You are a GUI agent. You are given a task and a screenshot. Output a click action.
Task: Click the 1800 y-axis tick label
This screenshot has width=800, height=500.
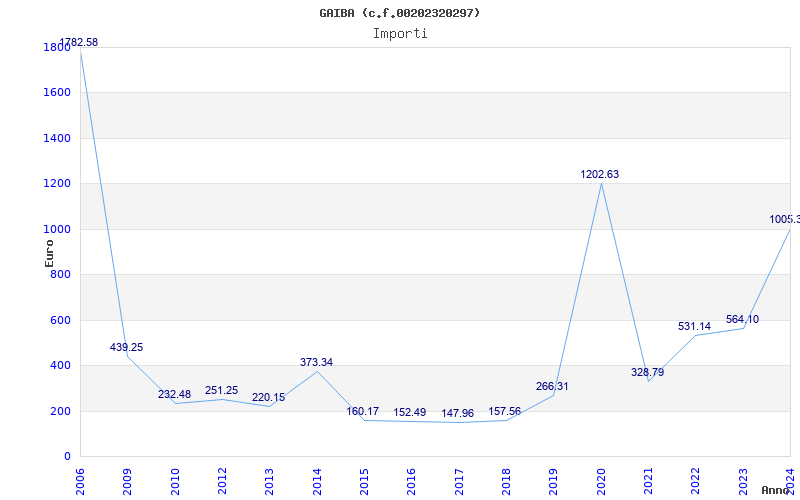[x=57, y=47]
